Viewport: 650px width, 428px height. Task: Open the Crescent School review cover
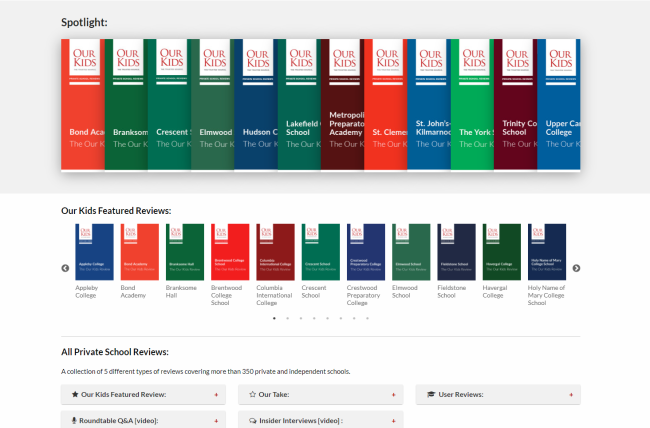point(321,252)
